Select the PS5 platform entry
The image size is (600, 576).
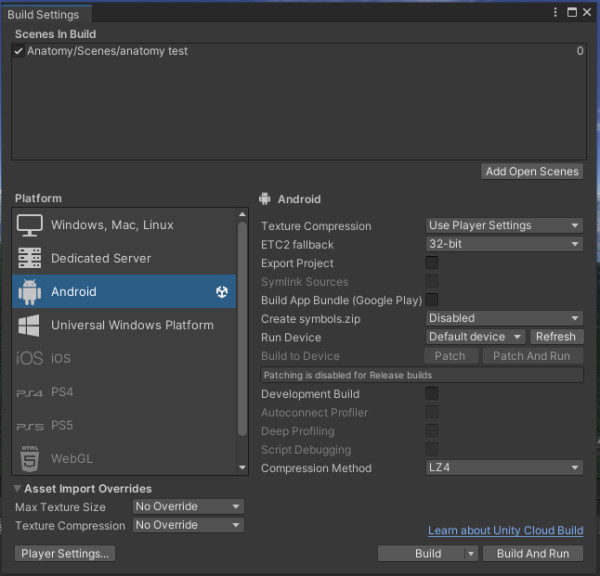click(124, 425)
